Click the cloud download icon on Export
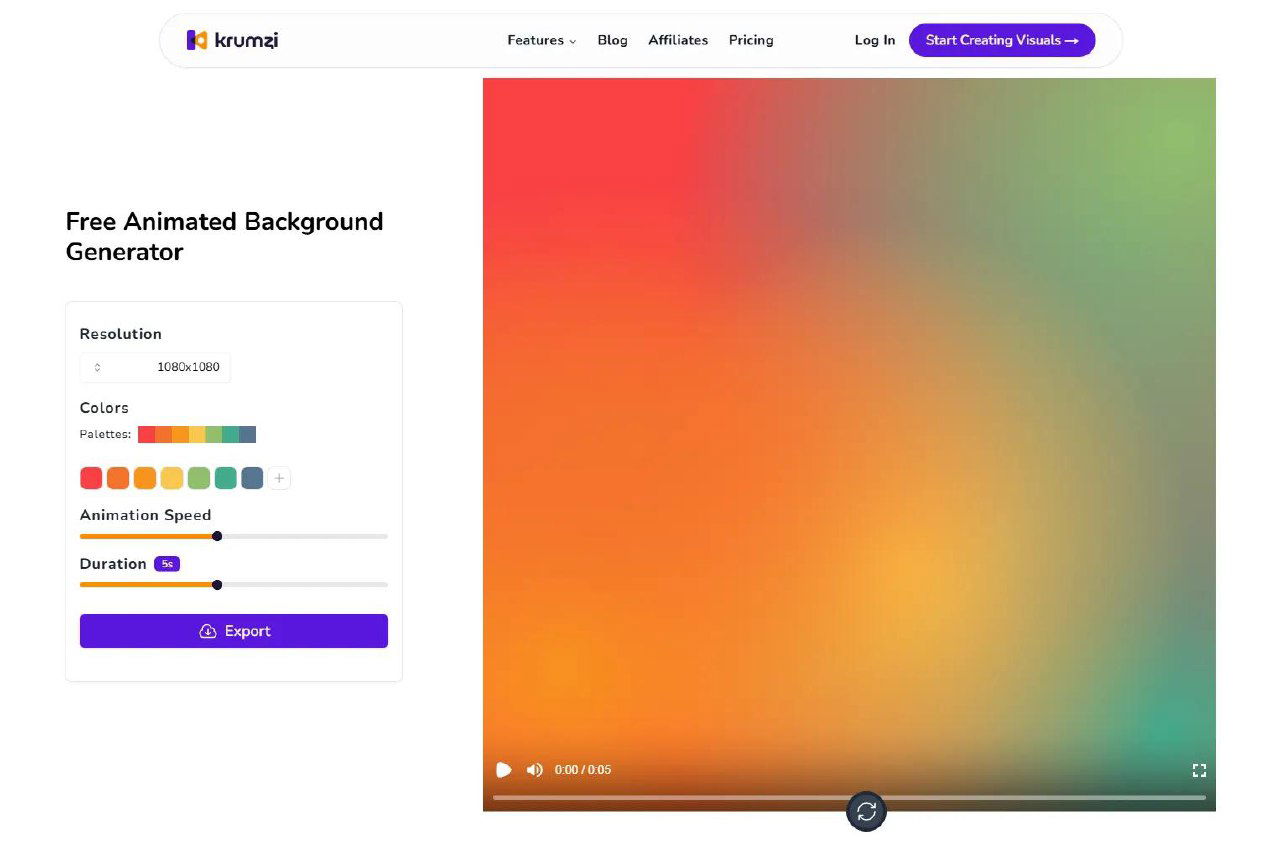This screenshot has width=1280, height=866. pyautogui.click(x=208, y=631)
